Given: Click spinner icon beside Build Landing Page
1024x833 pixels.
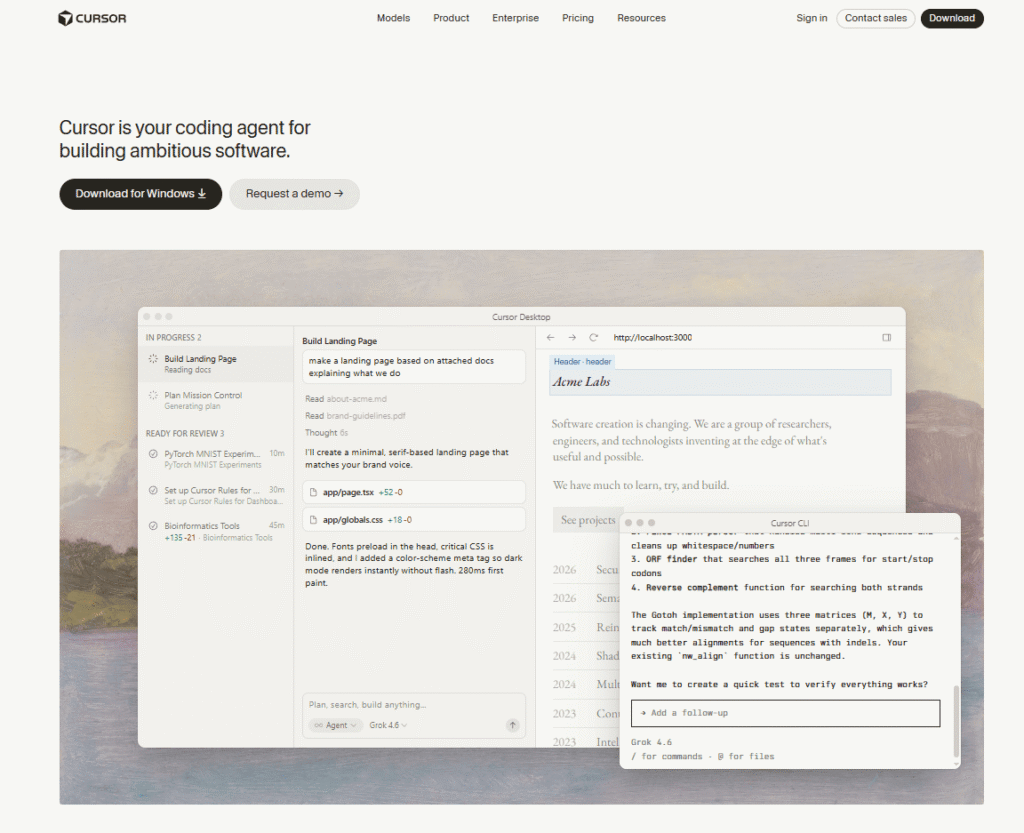Looking at the screenshot, I should point(153,358).
